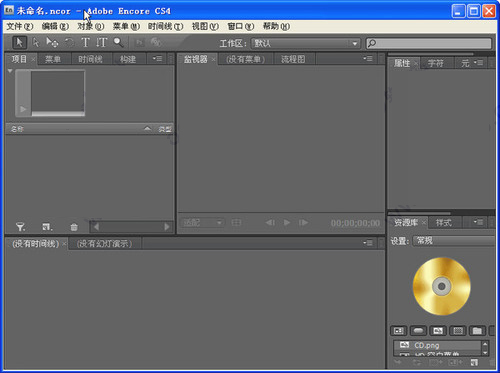The width and height of the screenshot is (500, 373).
Task: Open the 对象(O) menu
Action: pyautogui.click(x=91, y=26)
